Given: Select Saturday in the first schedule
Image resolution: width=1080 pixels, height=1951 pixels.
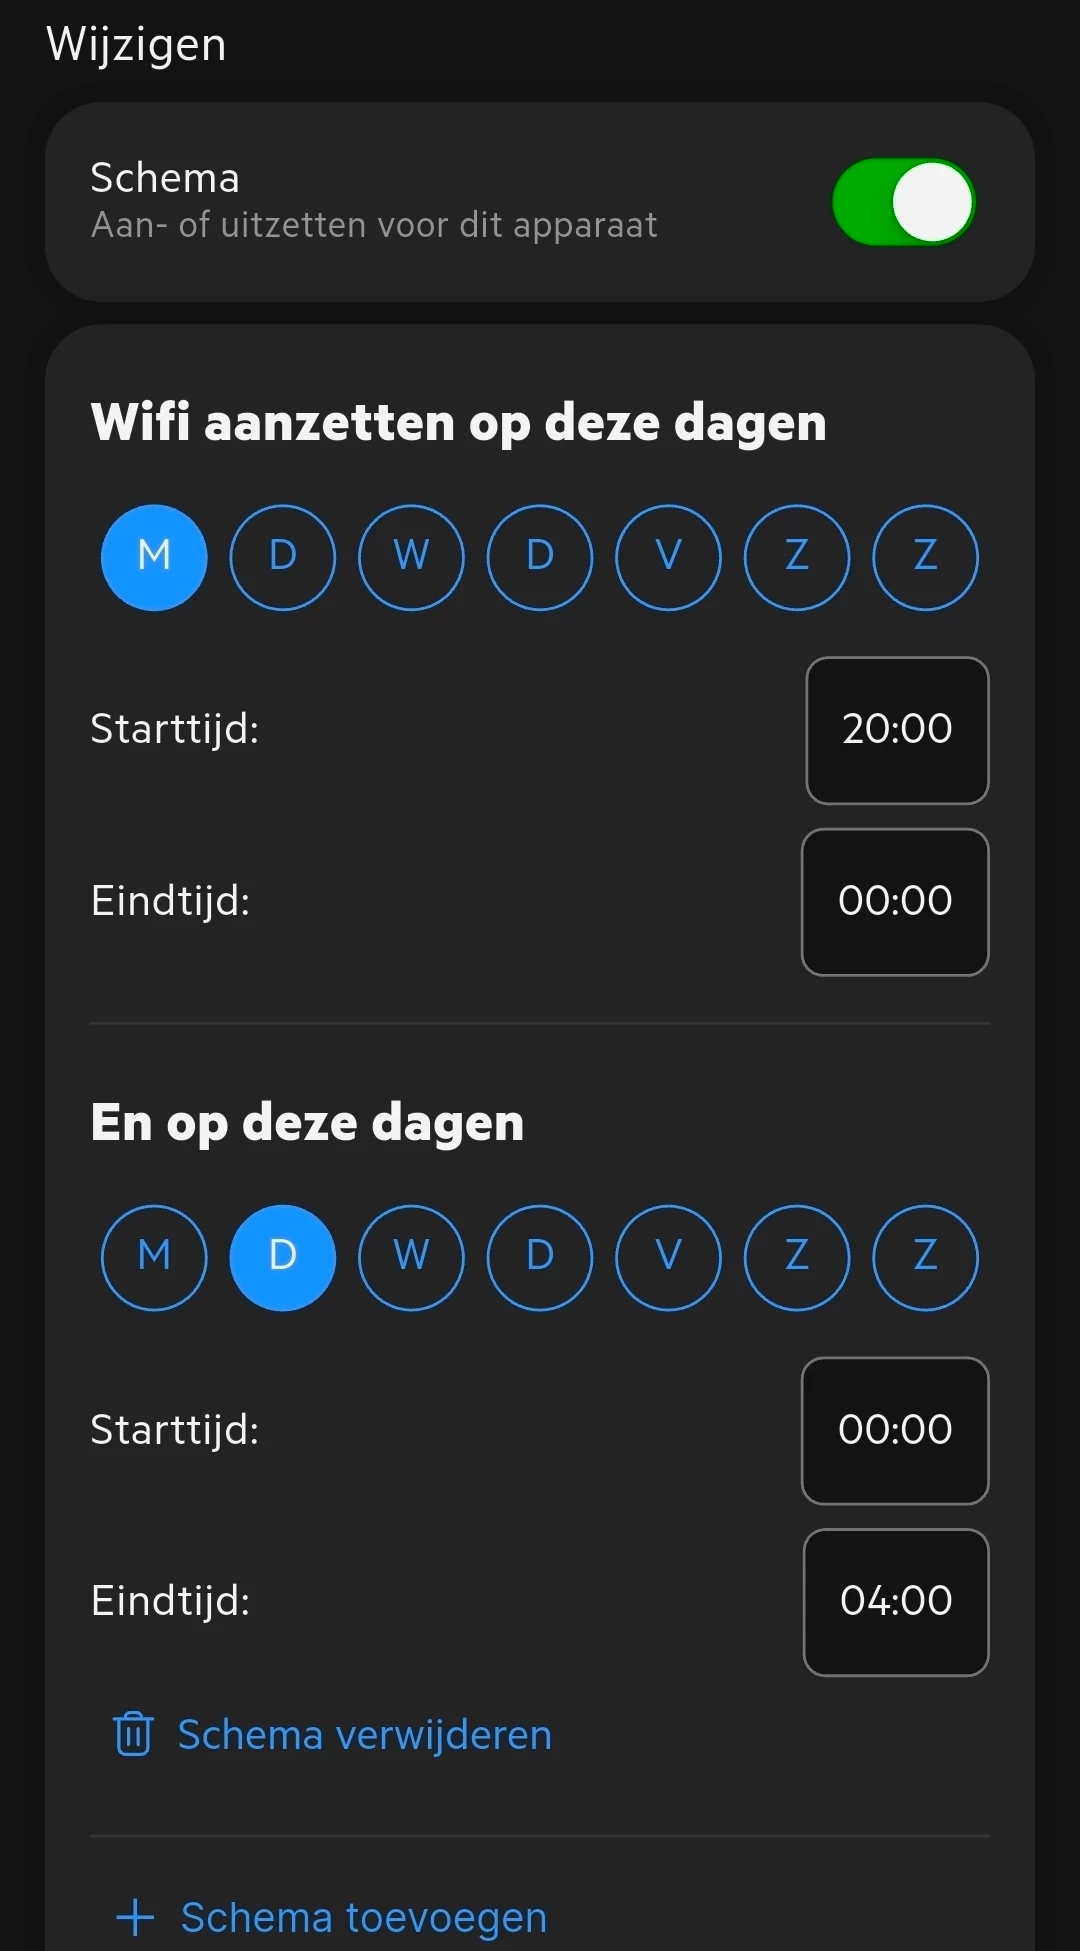Looking at the screenshot, I should (797, 557).
